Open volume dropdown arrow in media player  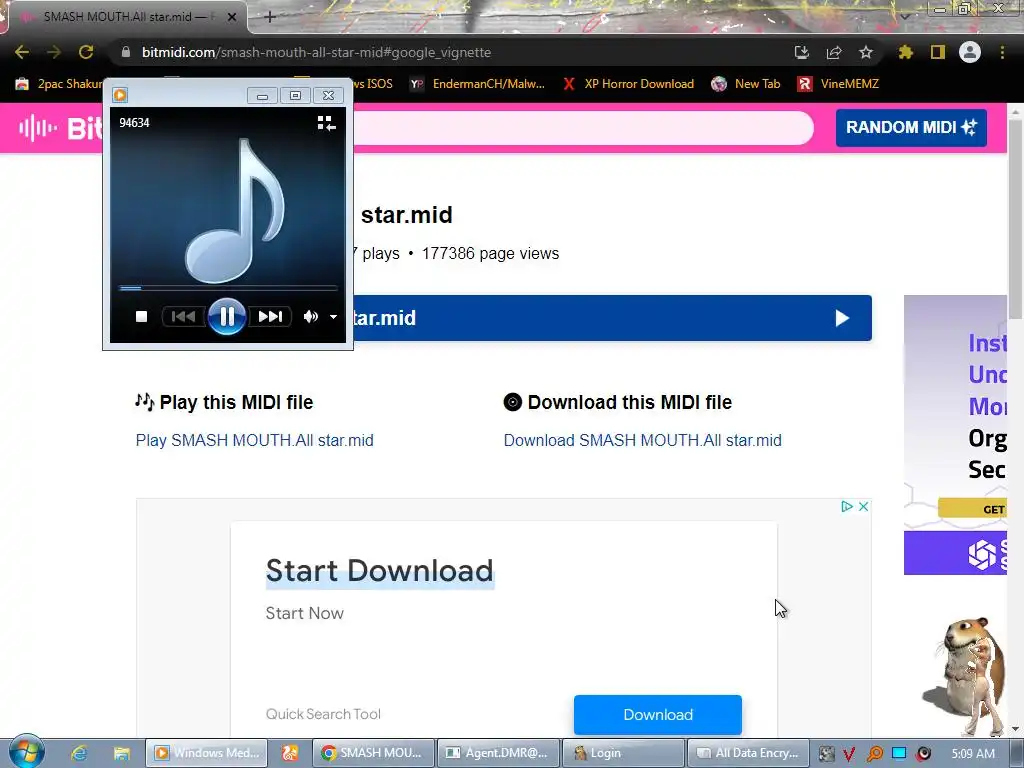point(333,317)
